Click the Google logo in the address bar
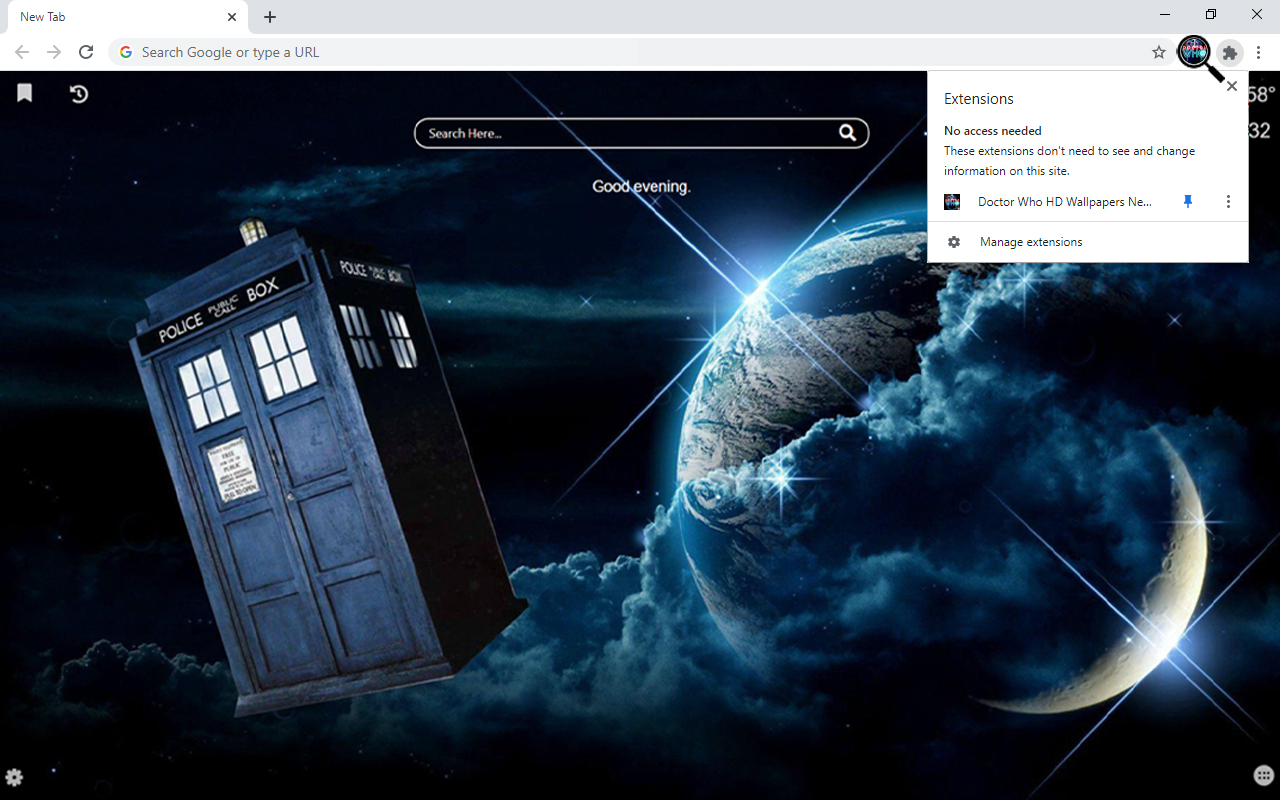This screenshot has height=800, width=1280. (124, 52)
